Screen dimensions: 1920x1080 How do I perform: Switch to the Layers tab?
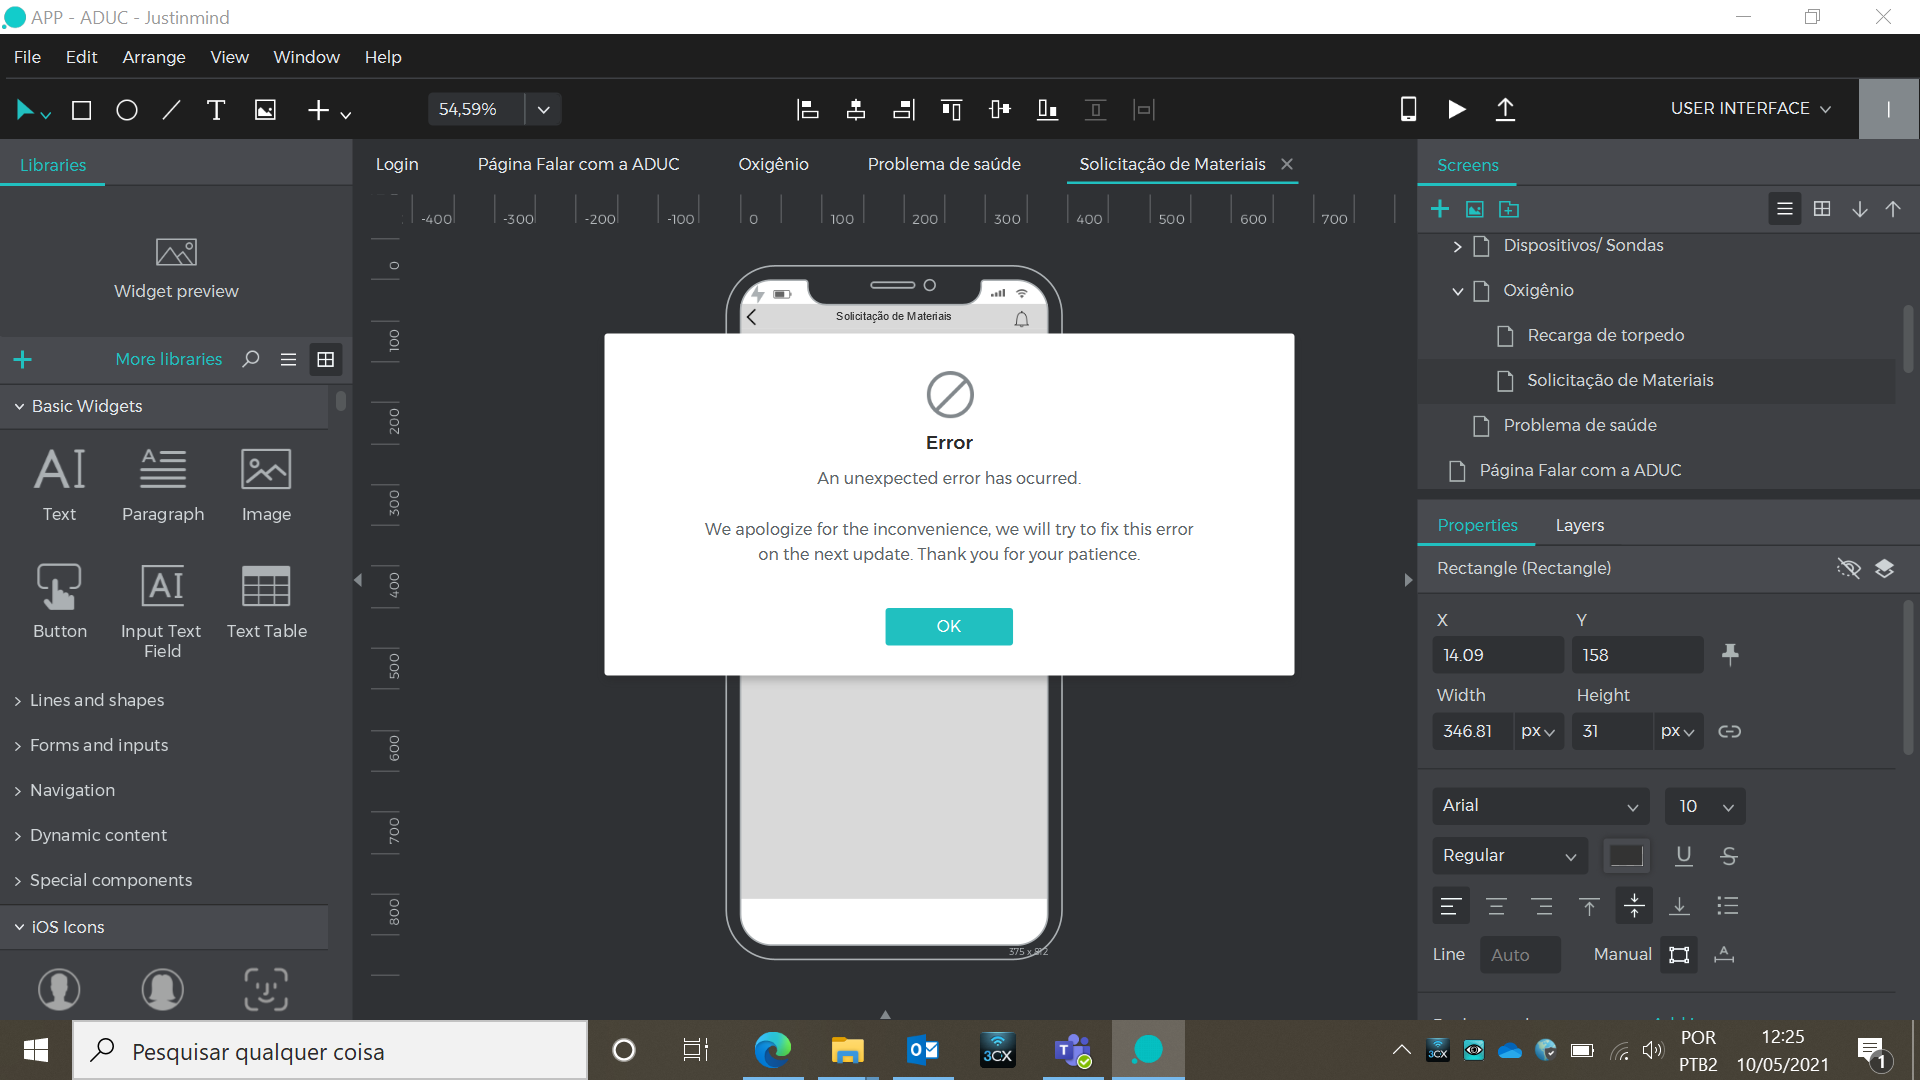point(1579,525)
